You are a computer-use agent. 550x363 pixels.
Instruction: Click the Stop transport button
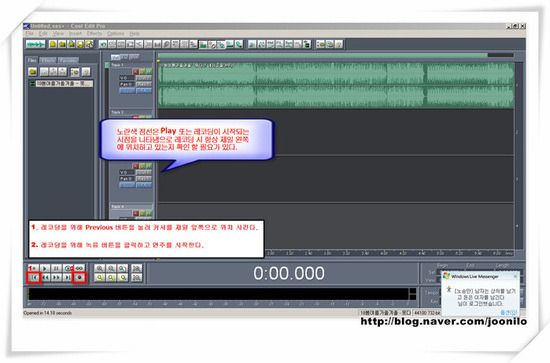coord(34,268)
